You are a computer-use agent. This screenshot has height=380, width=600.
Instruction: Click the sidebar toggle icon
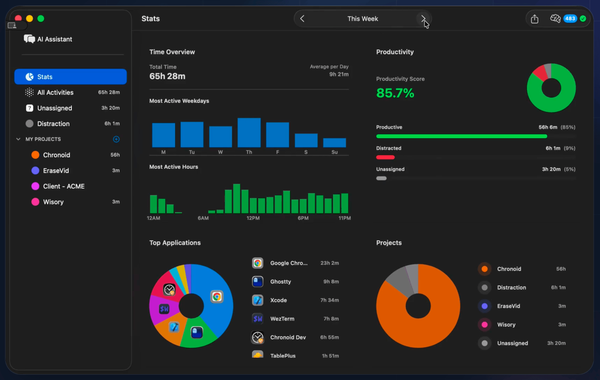click(x=12, y=26)
